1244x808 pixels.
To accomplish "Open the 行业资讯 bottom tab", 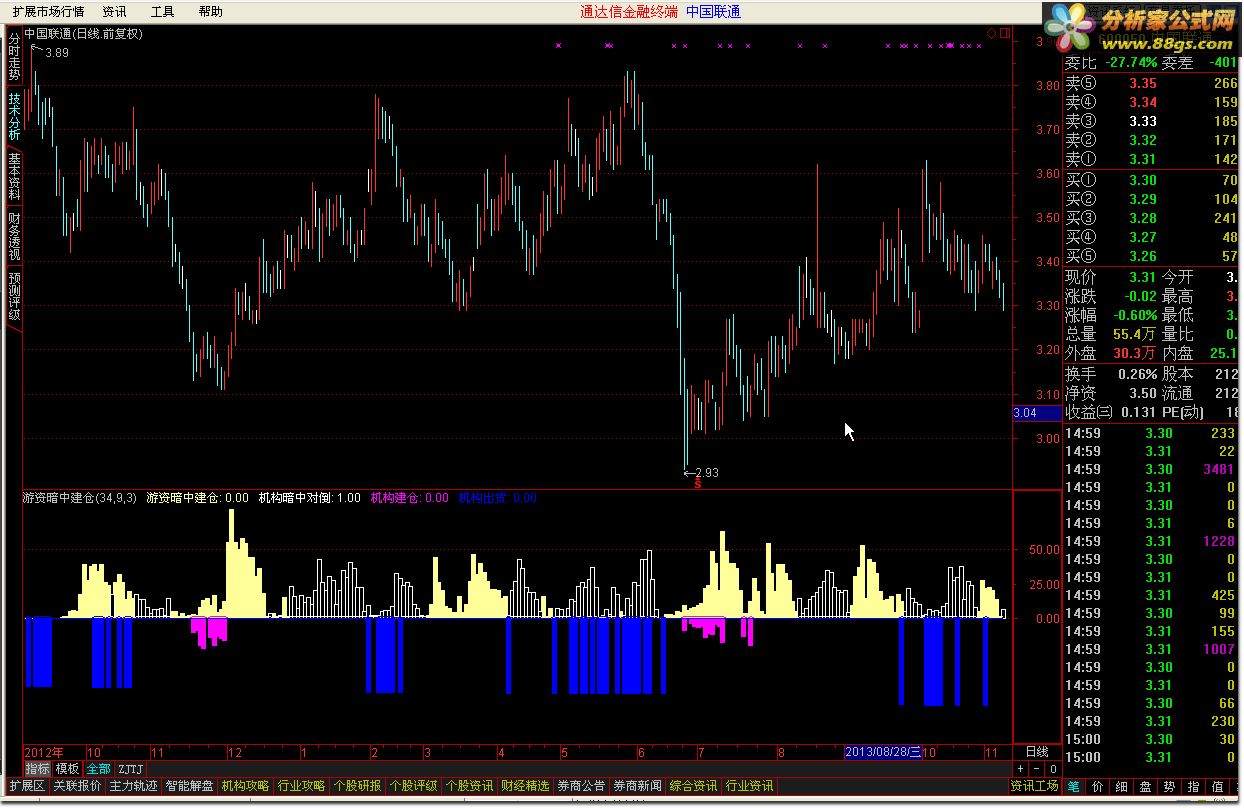I will 749,787.
